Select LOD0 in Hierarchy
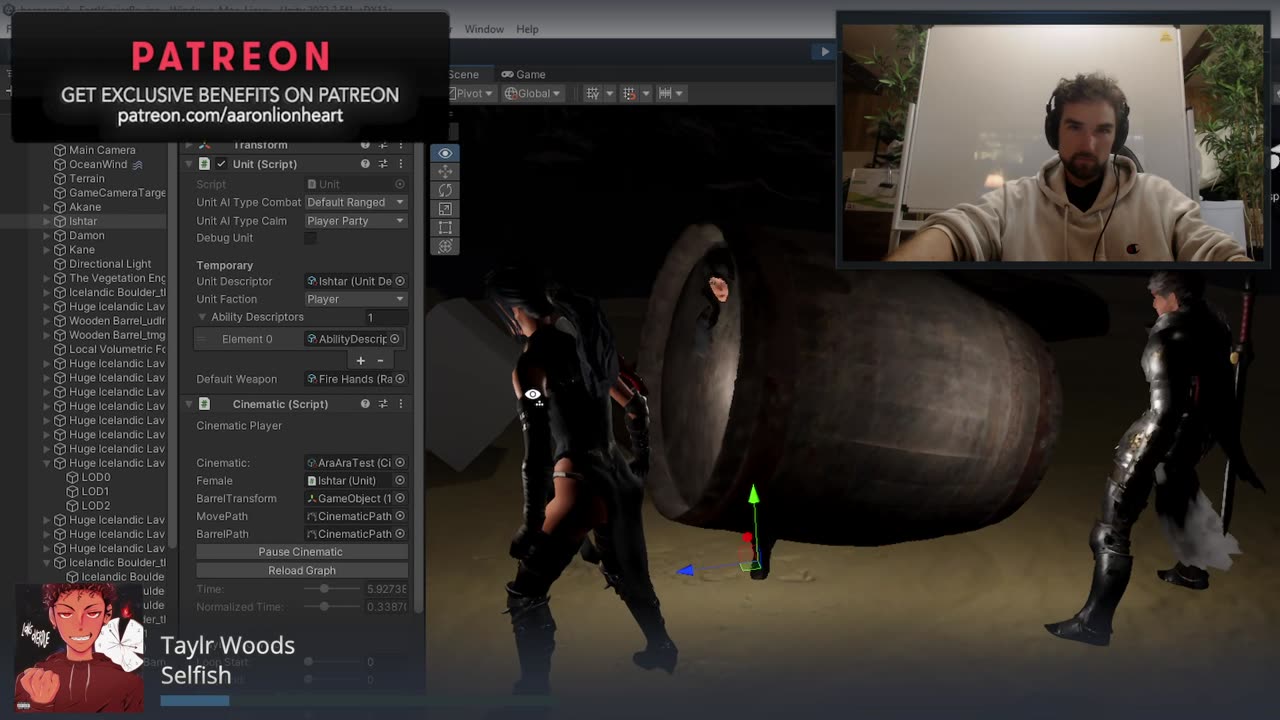Screen dimensions: 1280x720 click(96, 477)
